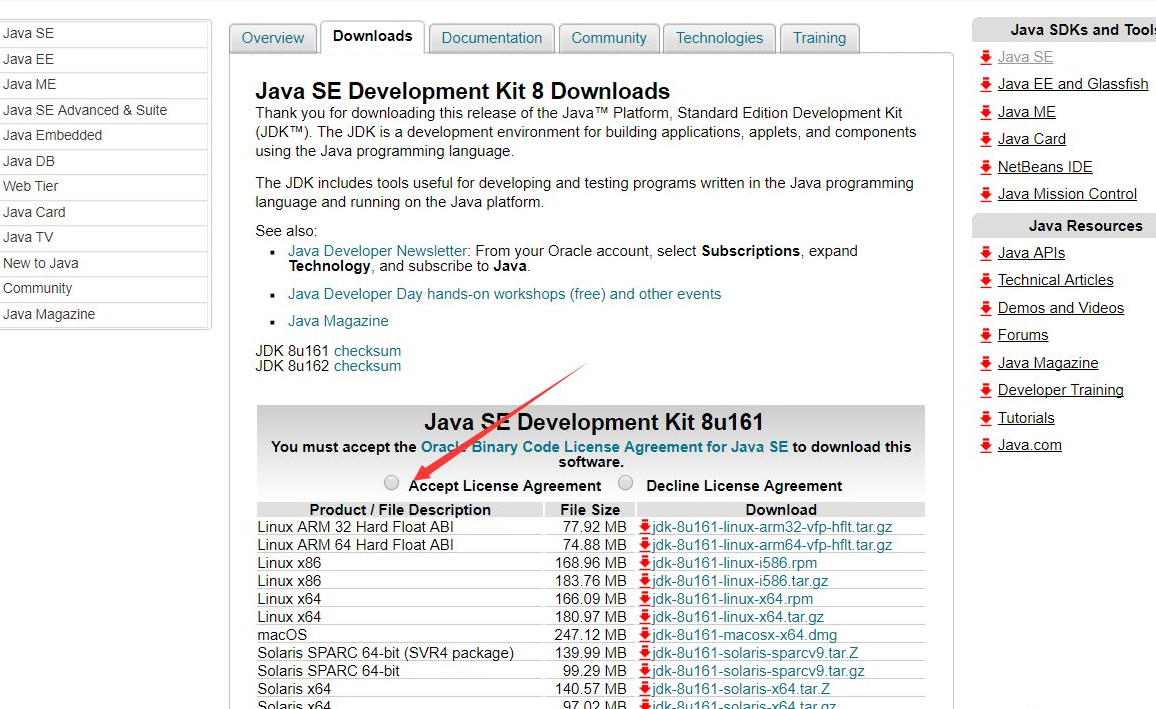Click download icon for solaris-sparcv9.tar.gz file
The width and height of the screenshot is (1156, 709).
(644, 671)
